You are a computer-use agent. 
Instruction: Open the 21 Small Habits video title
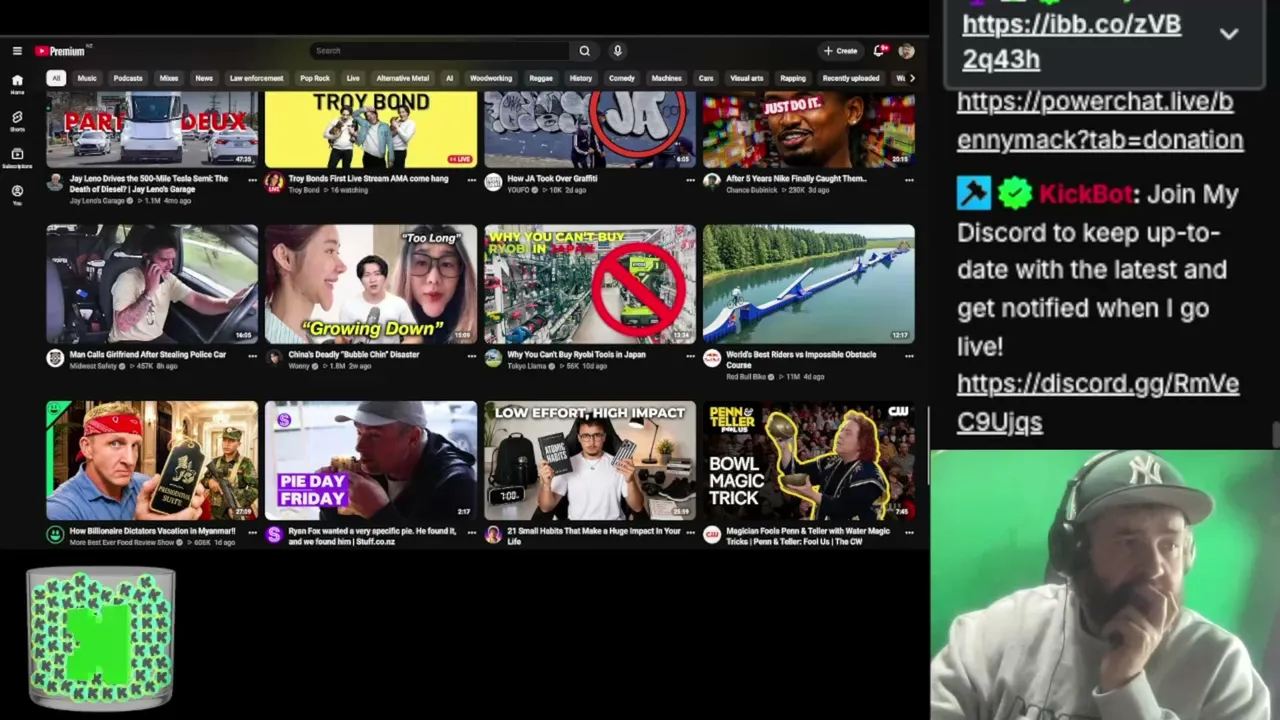tap(594, 536)
